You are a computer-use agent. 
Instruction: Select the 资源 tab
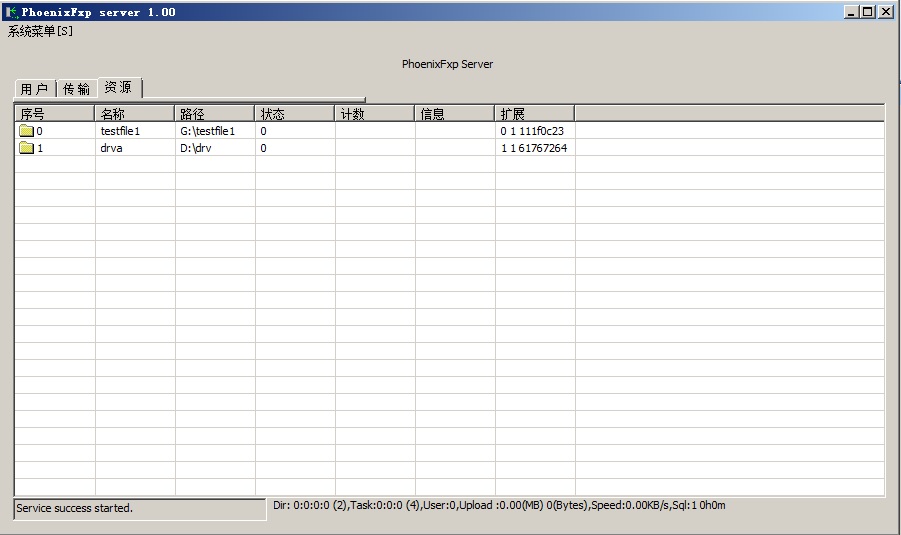(119, 87)
